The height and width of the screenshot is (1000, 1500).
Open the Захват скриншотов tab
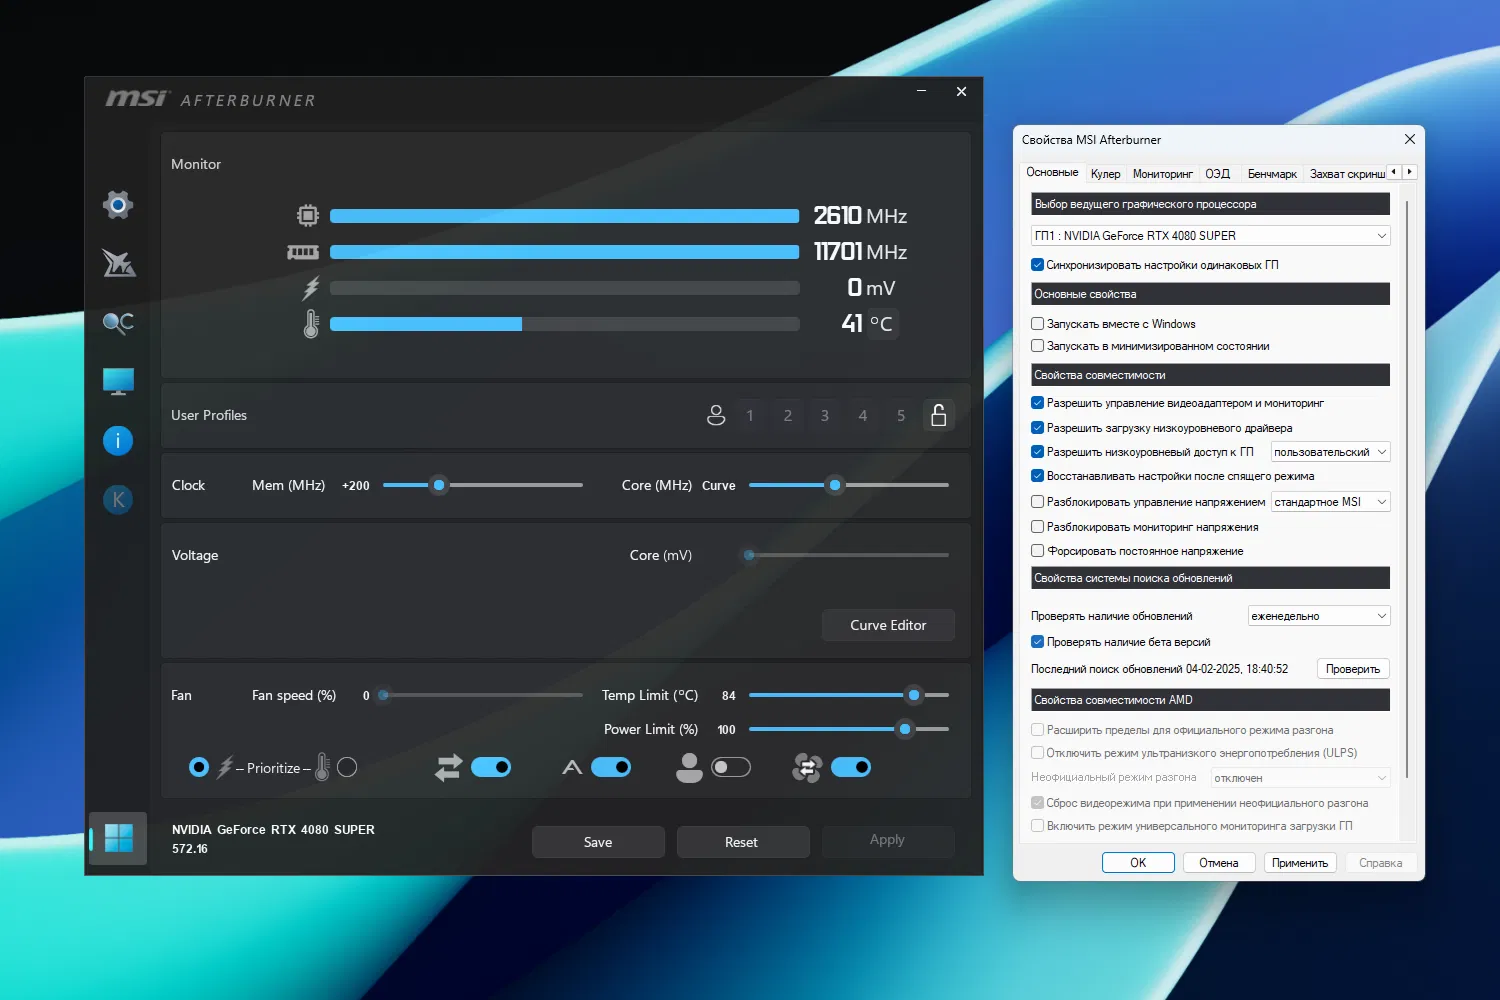(x=1347, y=174)
